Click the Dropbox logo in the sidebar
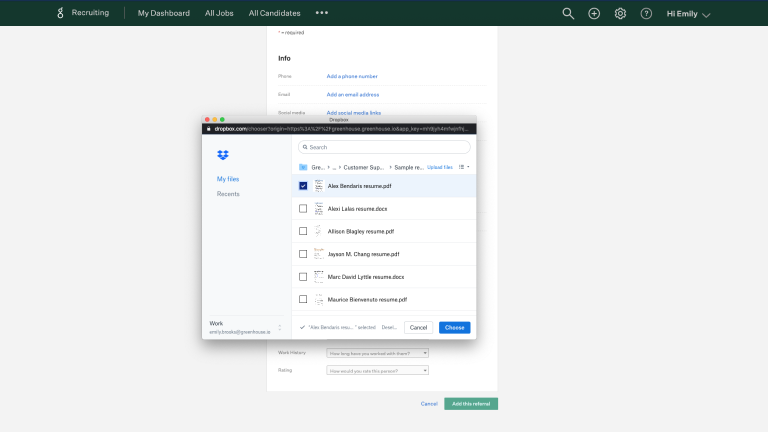This screenshot has height=432, width=768. coord(223,155)
